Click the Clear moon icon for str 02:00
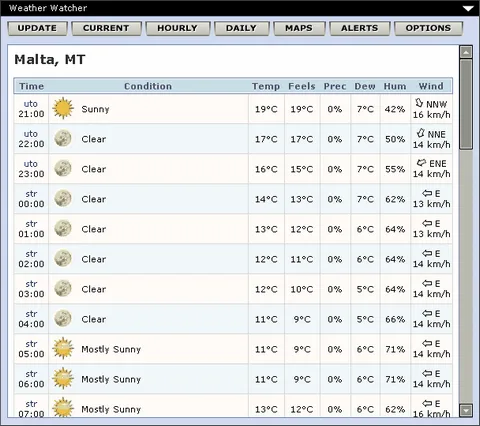This screenshot has height=426, width=480. (63, 258)
